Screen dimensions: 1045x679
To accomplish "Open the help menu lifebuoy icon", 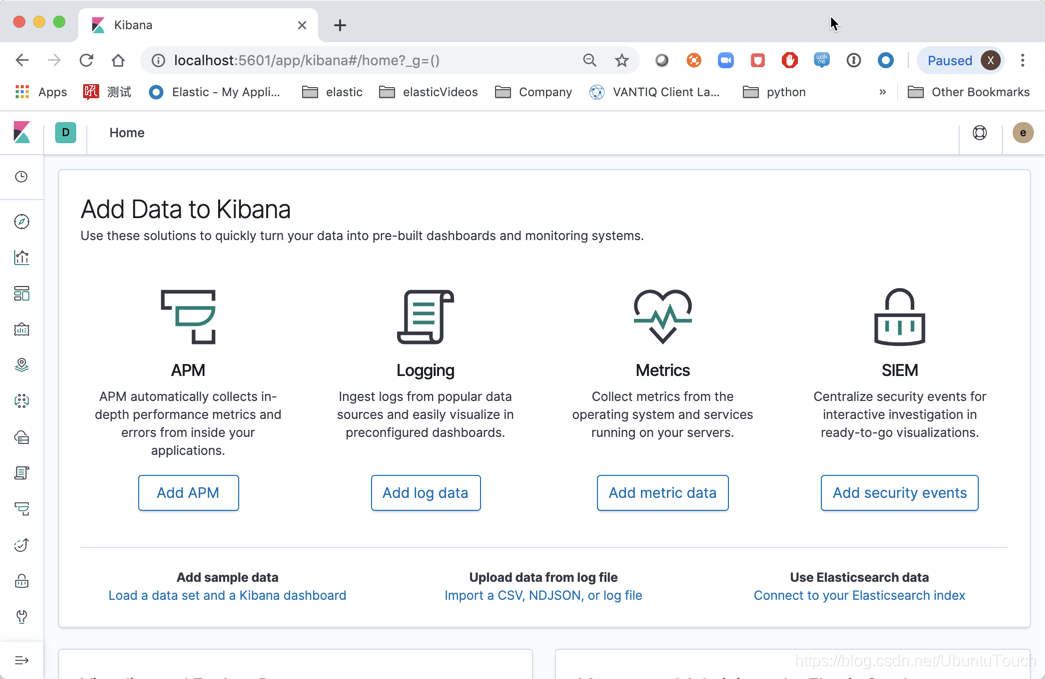I will [x=980, y=133].
